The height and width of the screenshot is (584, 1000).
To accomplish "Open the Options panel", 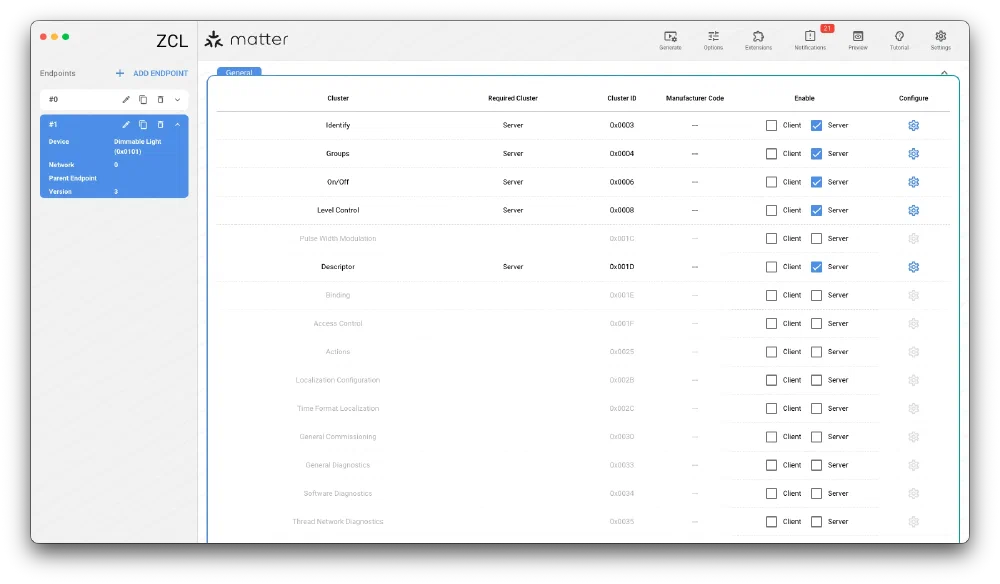I will point(713,38).
